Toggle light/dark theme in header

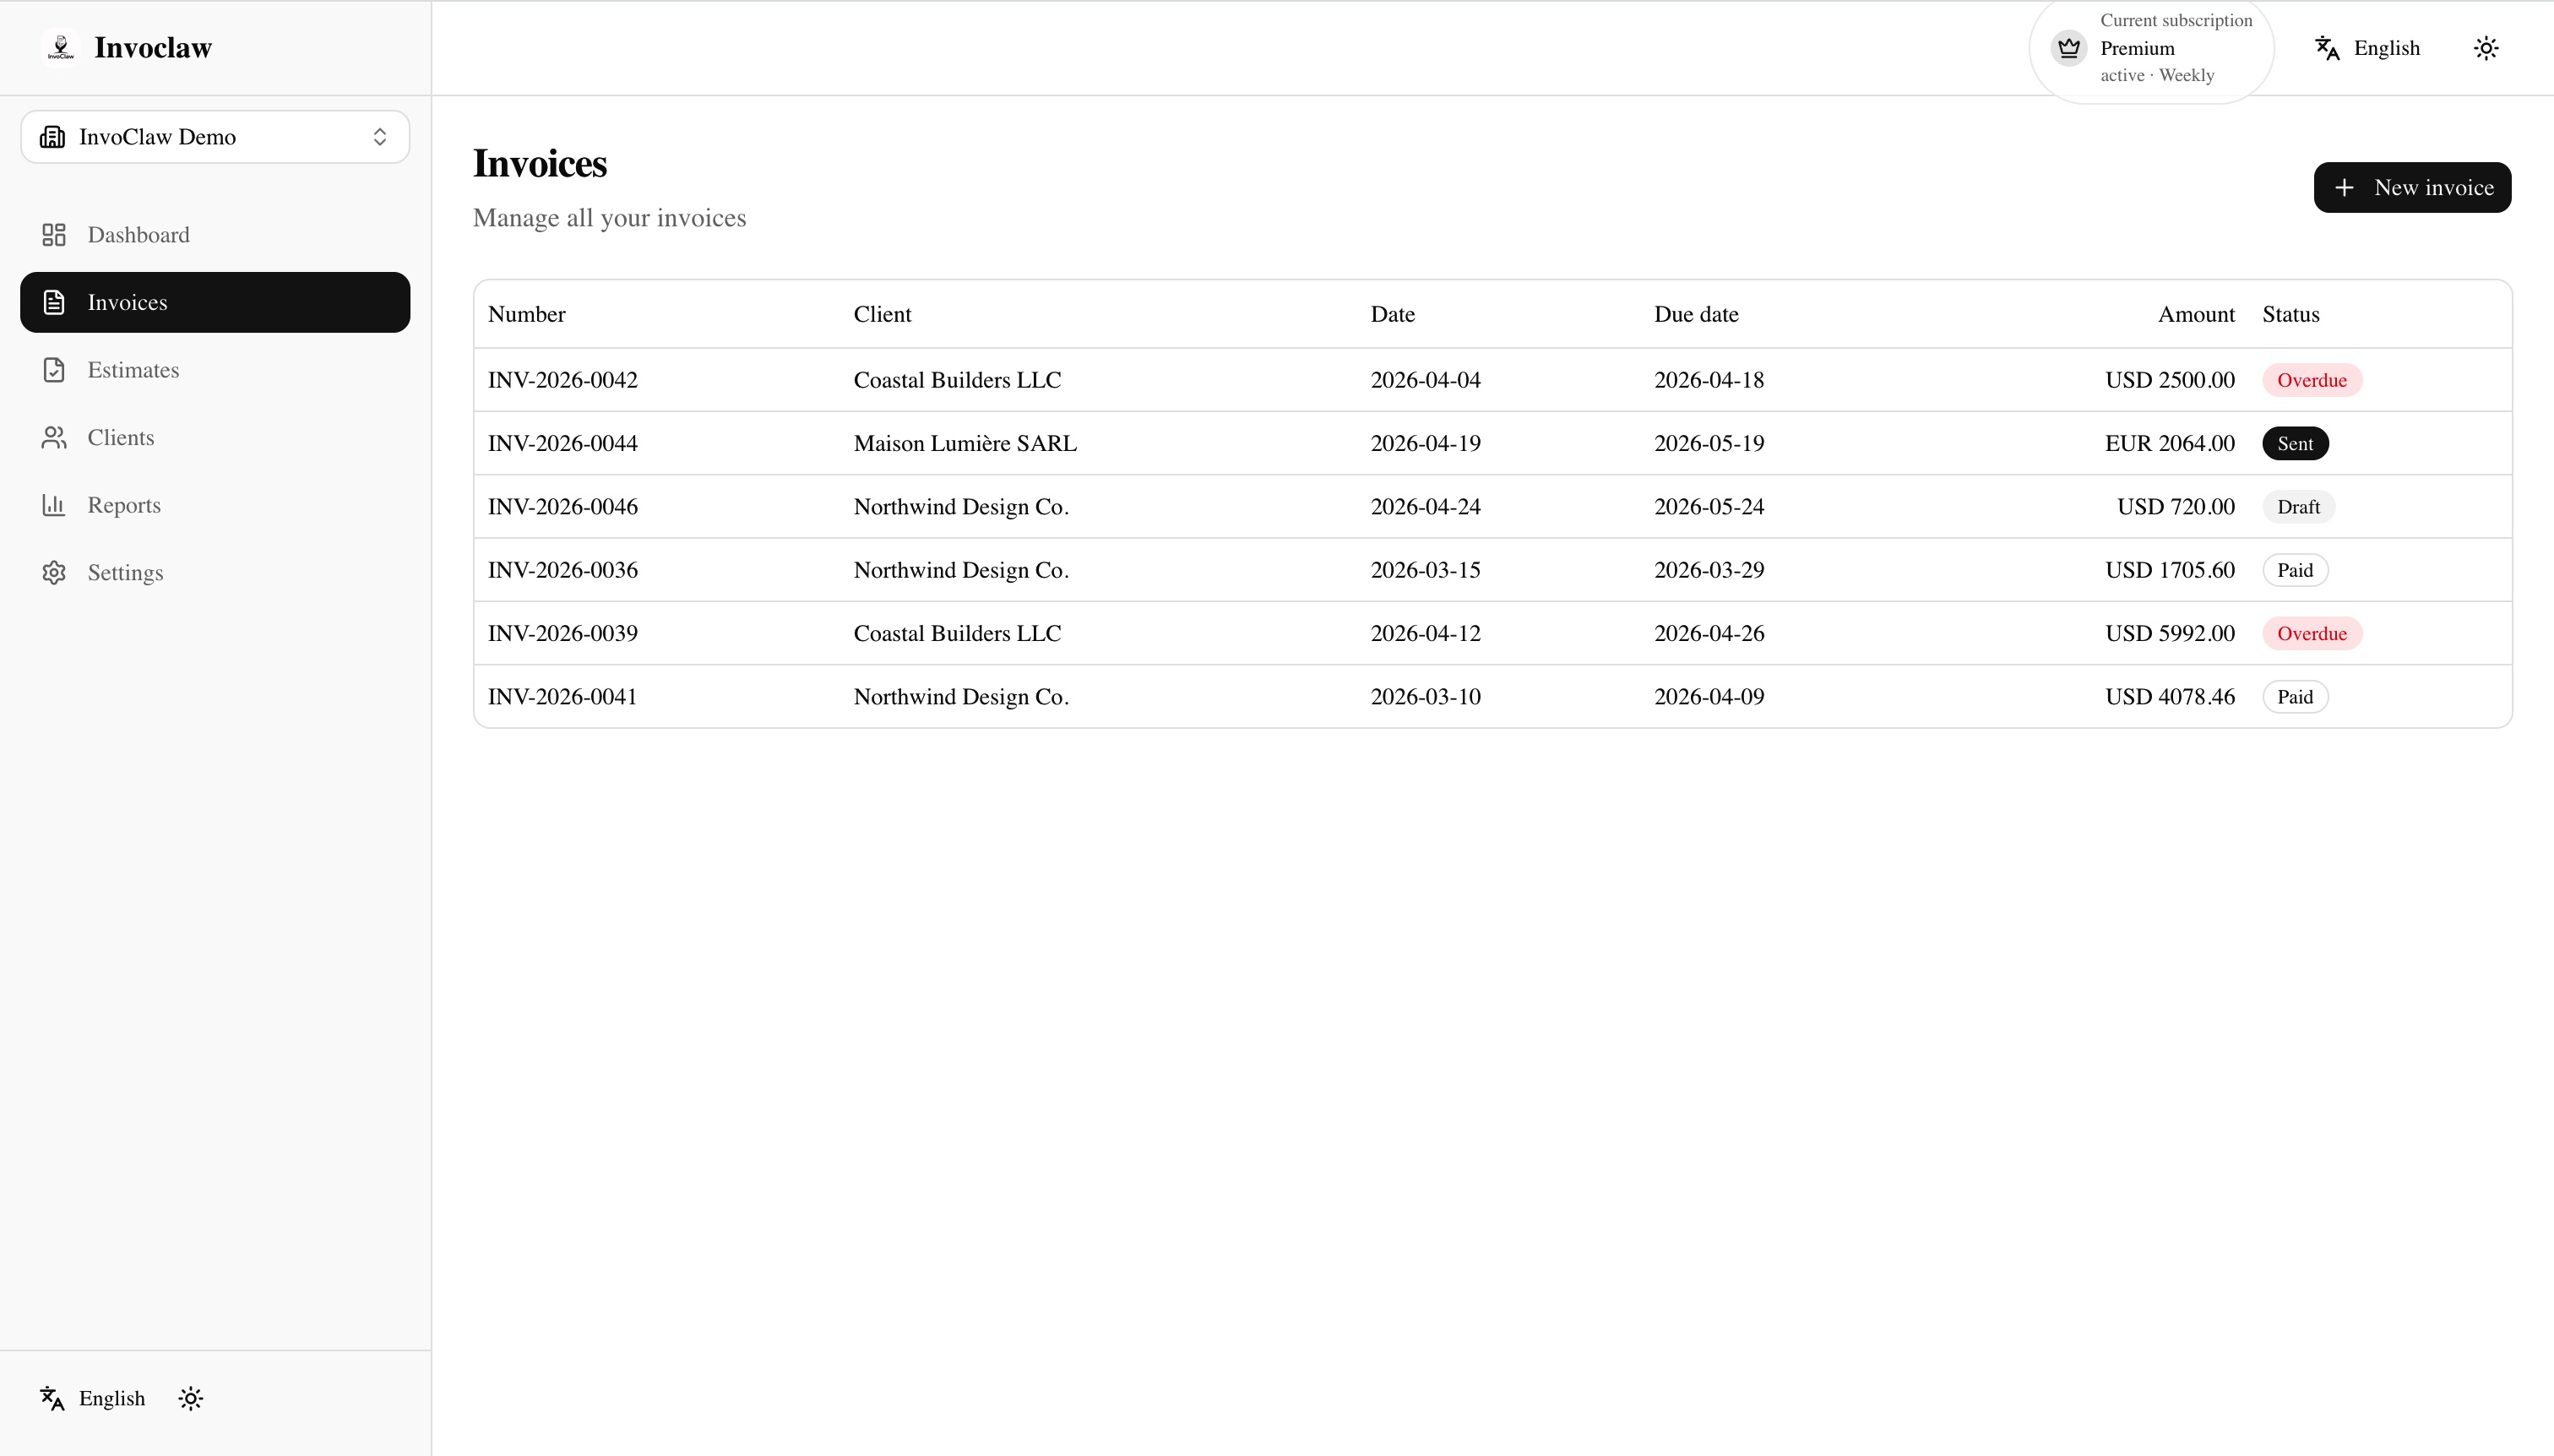[x=2486, y=48]
